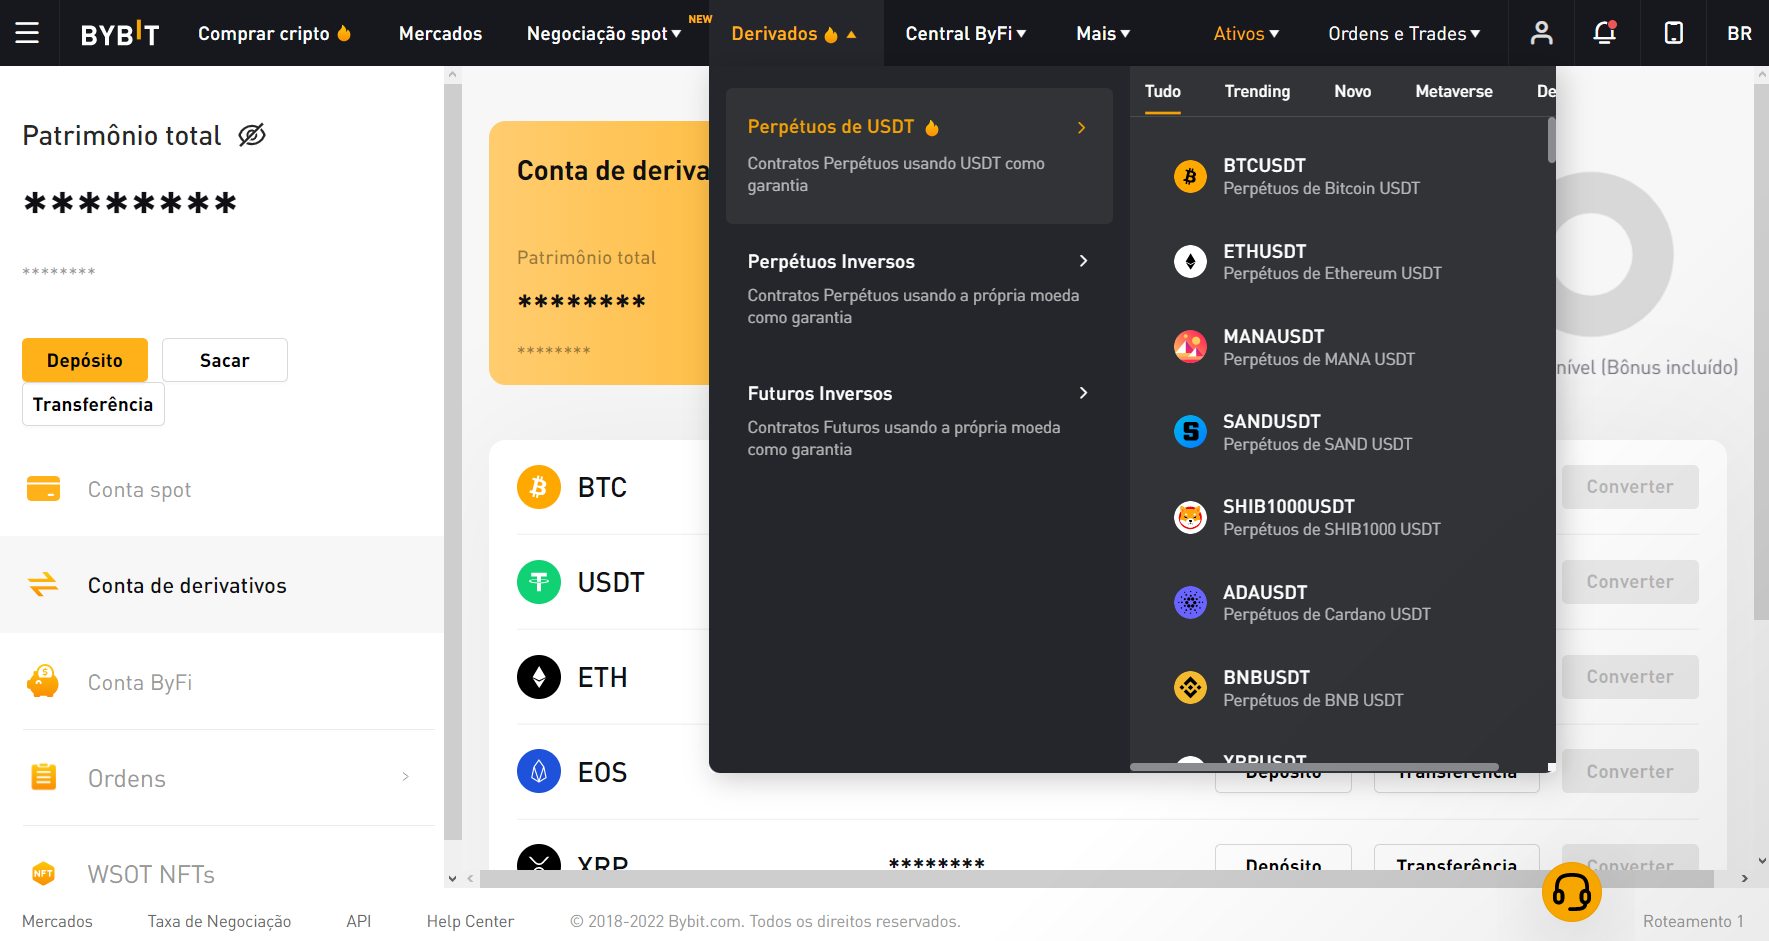Select the Trending tab
This screenshot has width=1769, height=941.
tap(1257, 91)
